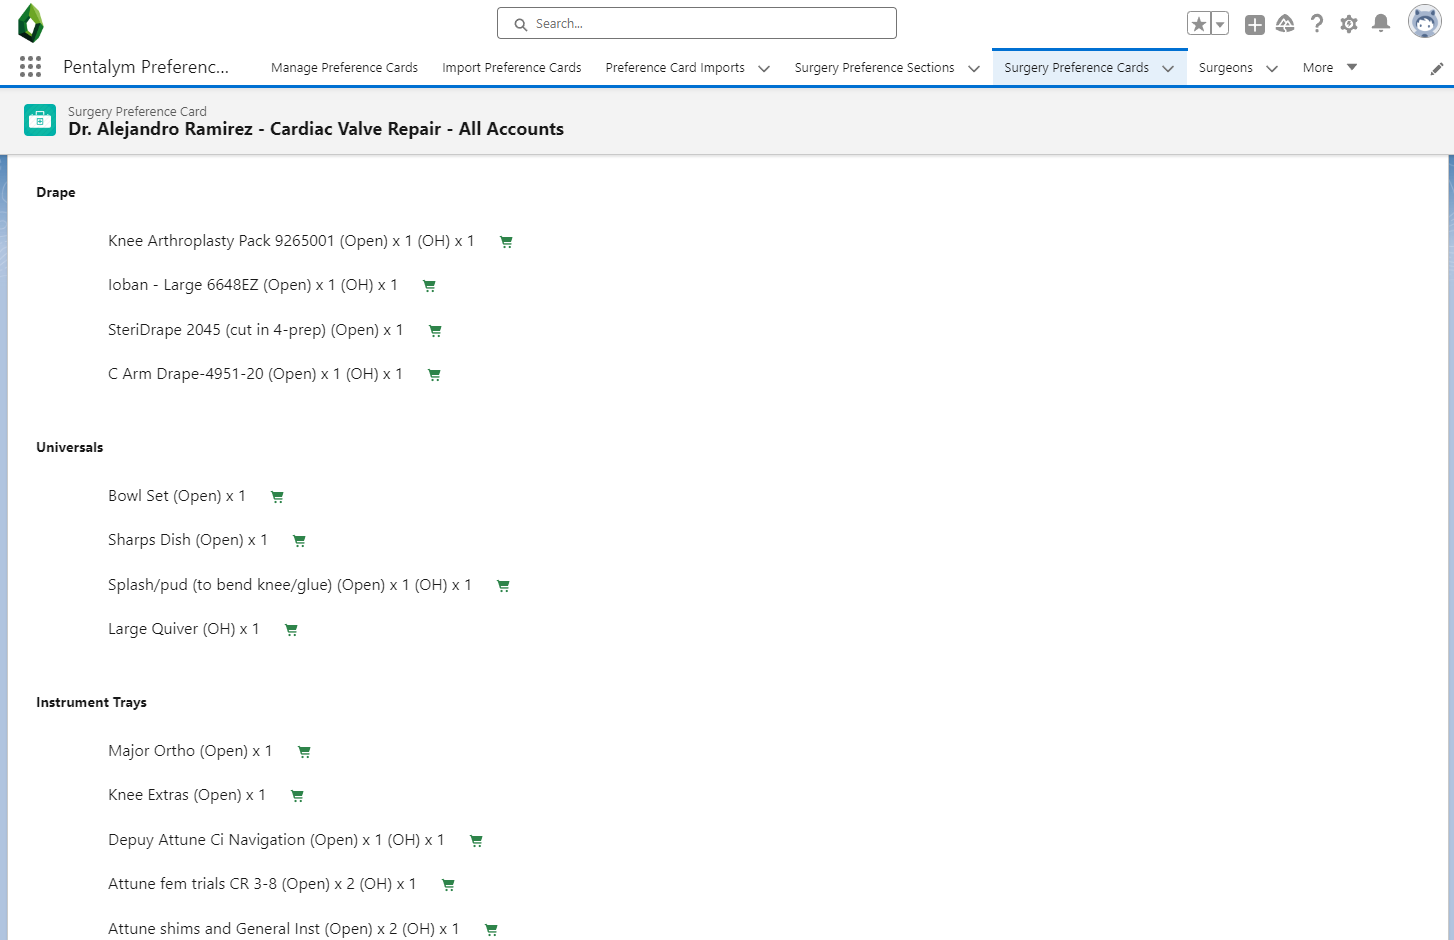Click cart icon next to Knee Arthroplasty Pack

(x=506, y=242)
